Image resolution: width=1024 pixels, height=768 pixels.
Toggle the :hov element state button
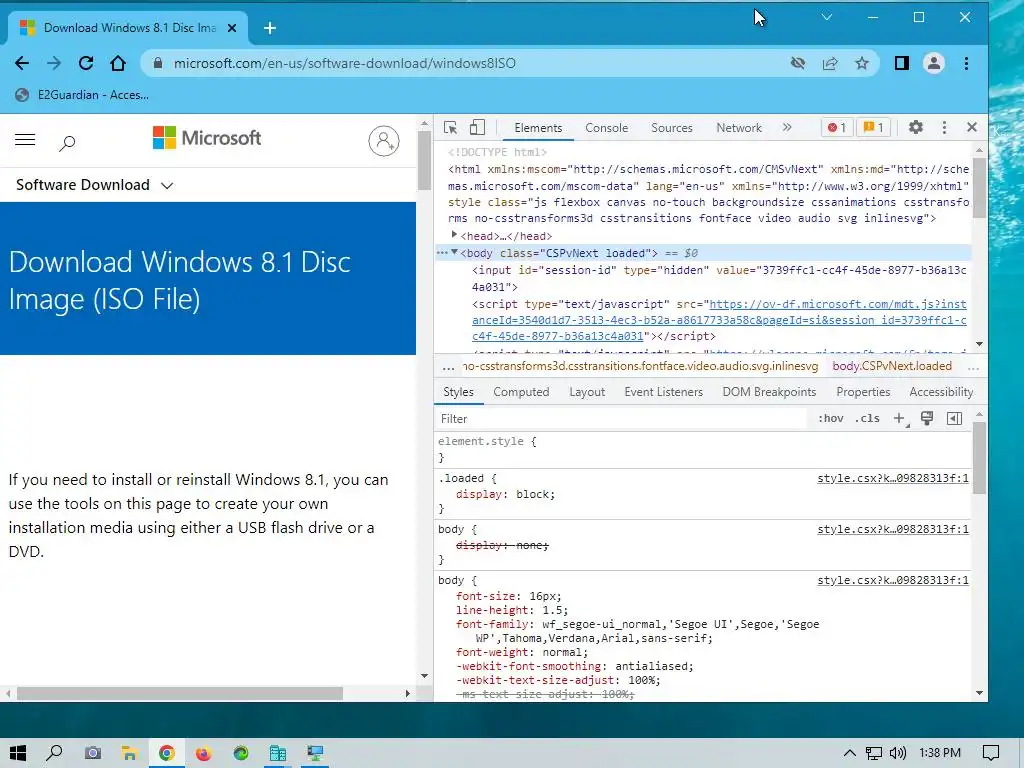pos(831,419)
